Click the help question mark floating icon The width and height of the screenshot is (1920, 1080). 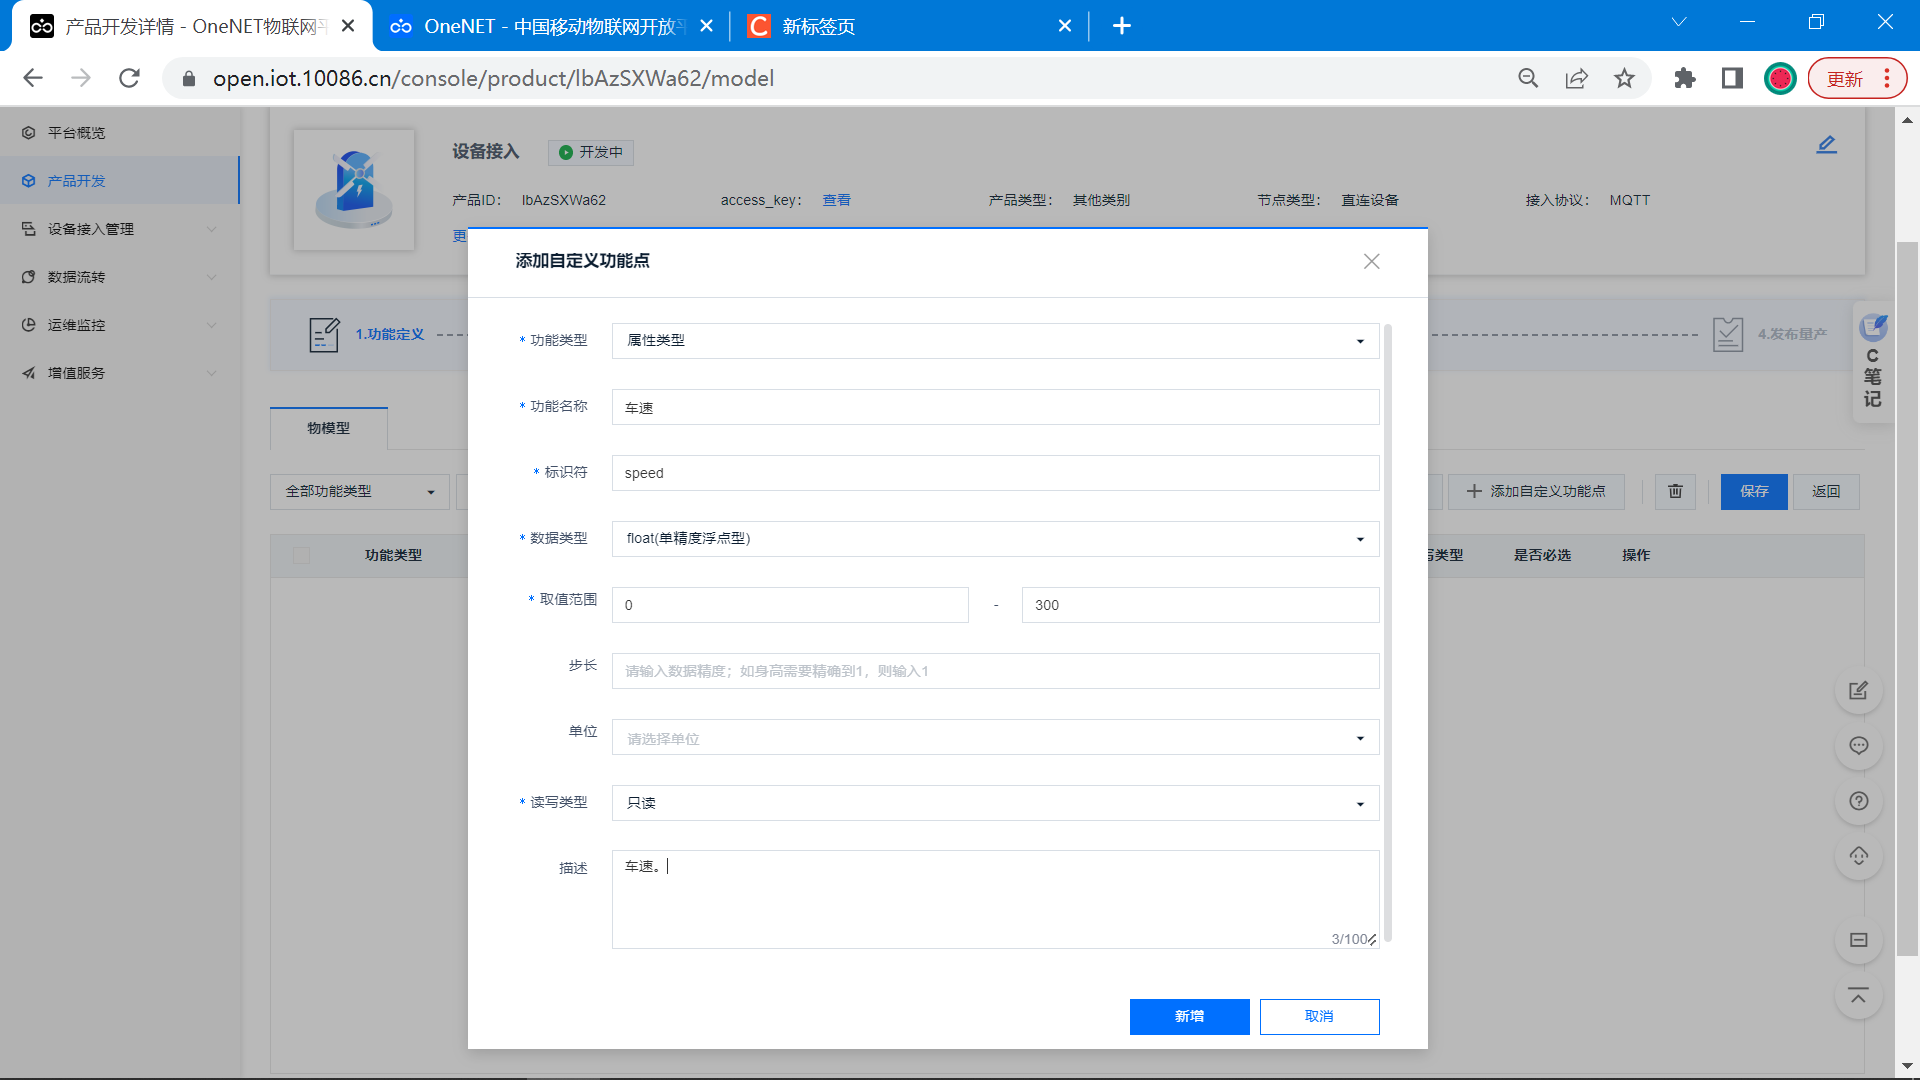pos(1858,801)
